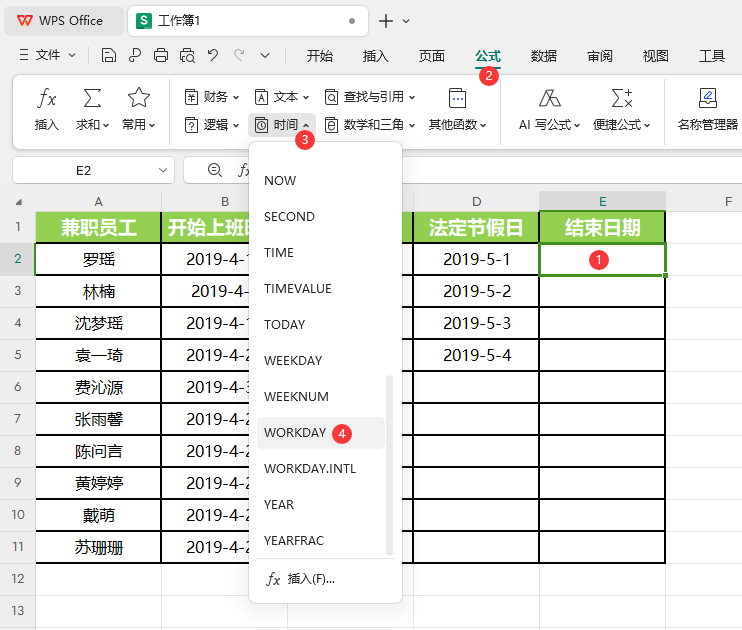Screen dimensions: 742x630
Task: Open the 其他函数 icon menu
Action: 457,98
